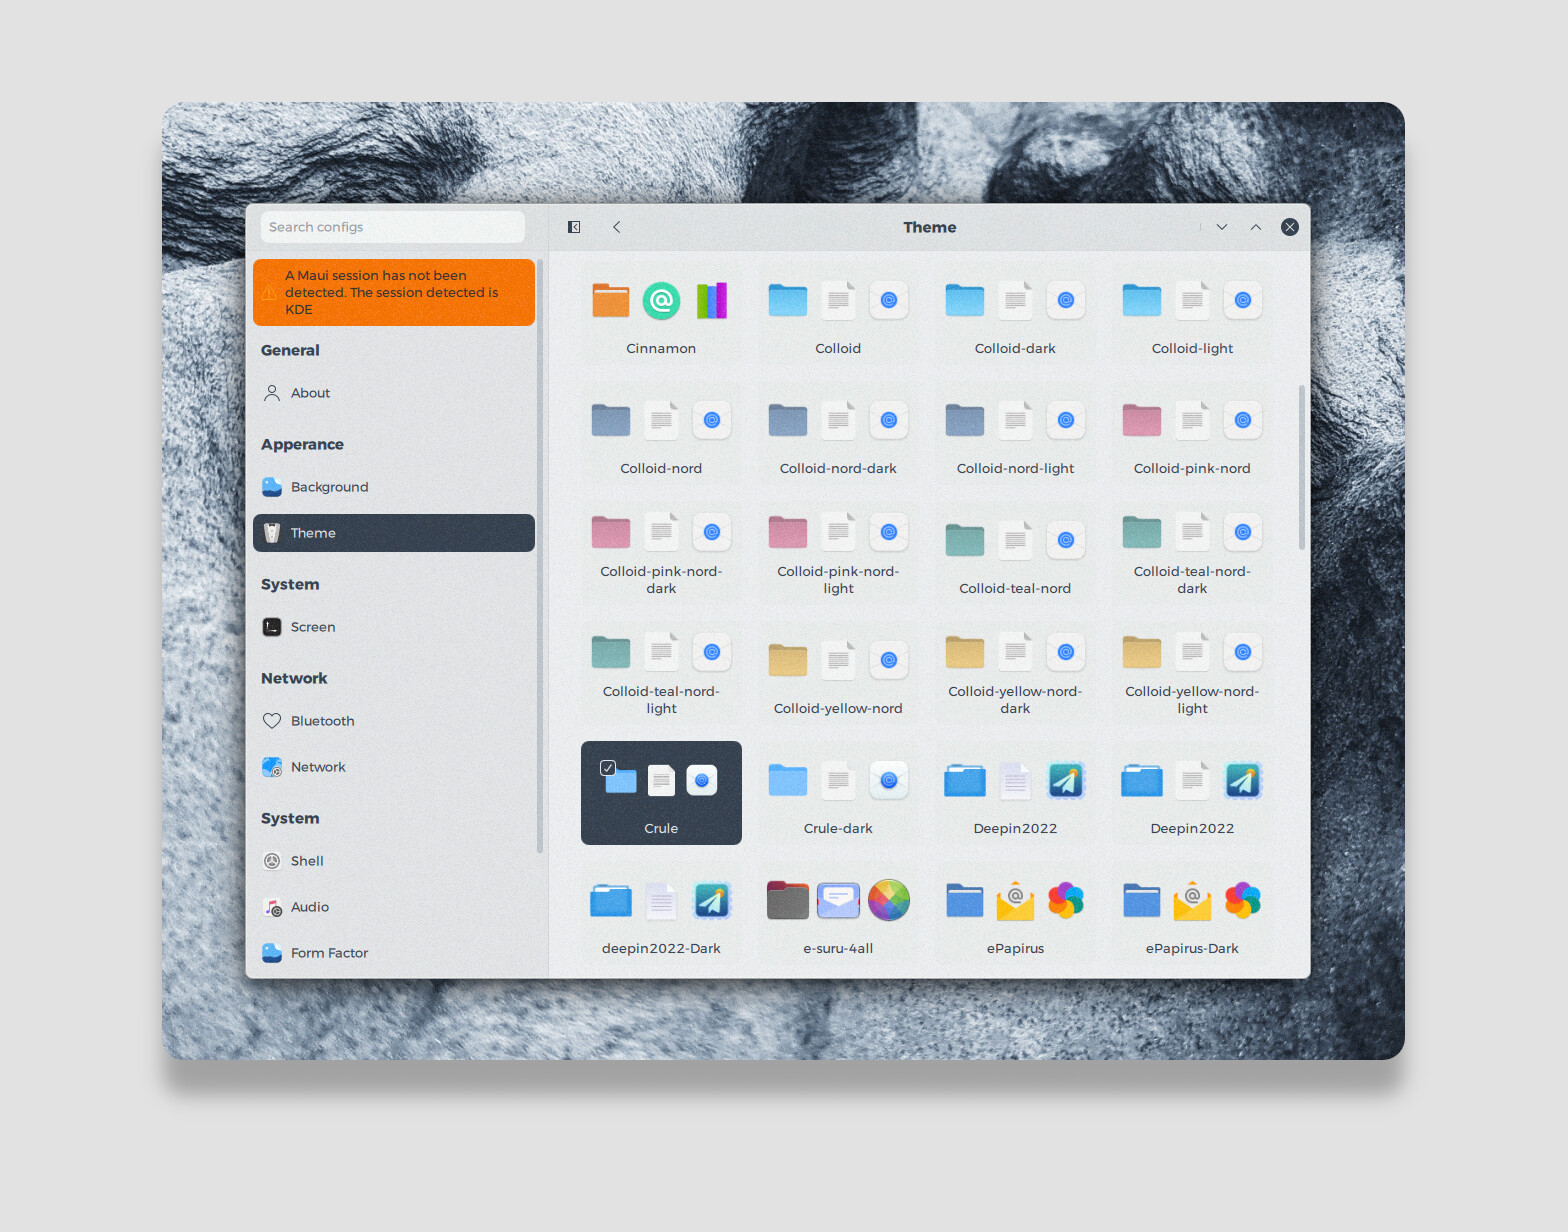Open the Screen settings page

pyautogui.click(x=394, y=627)
